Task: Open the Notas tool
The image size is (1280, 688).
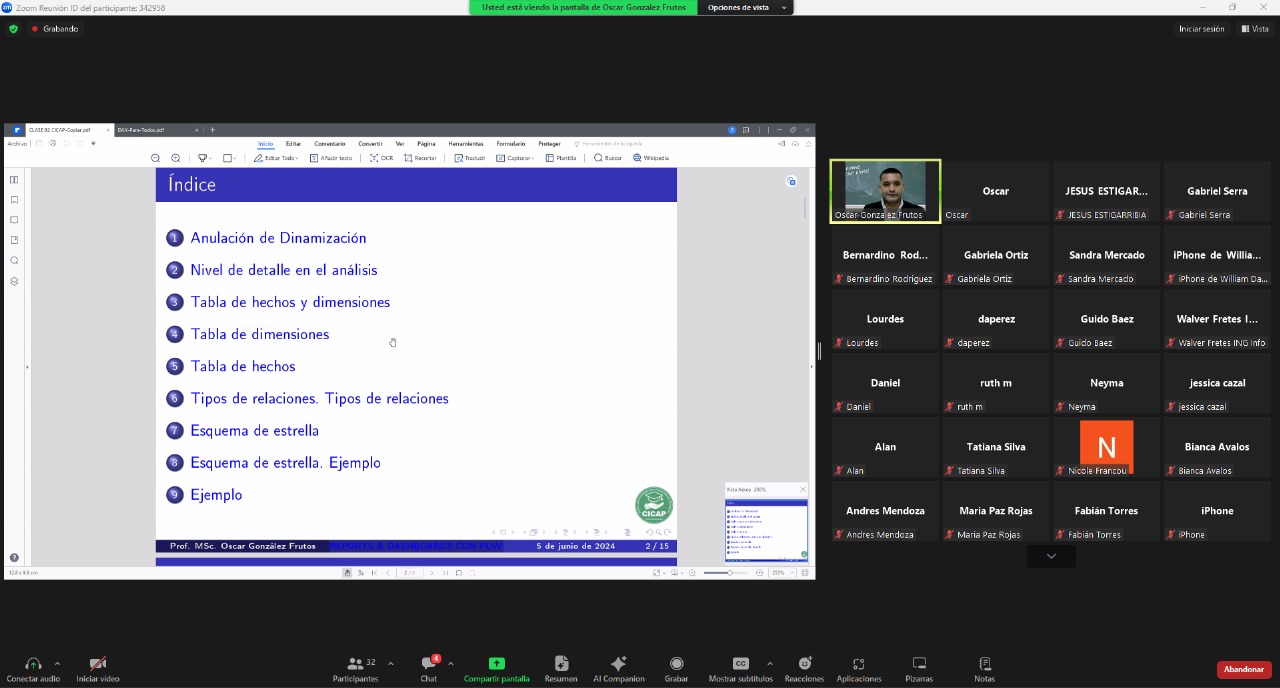Action: [x=984, y=668]
